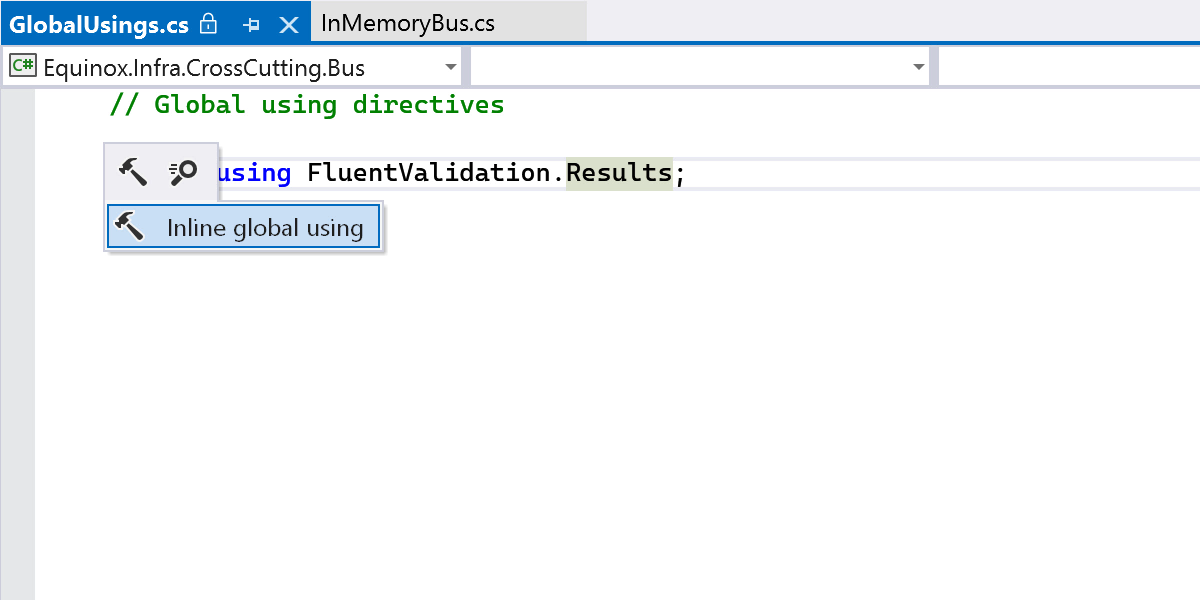The height and width of the screenshot is (600, 1200).
Task: Click the magnifier inspect icon
Action: 183,172
